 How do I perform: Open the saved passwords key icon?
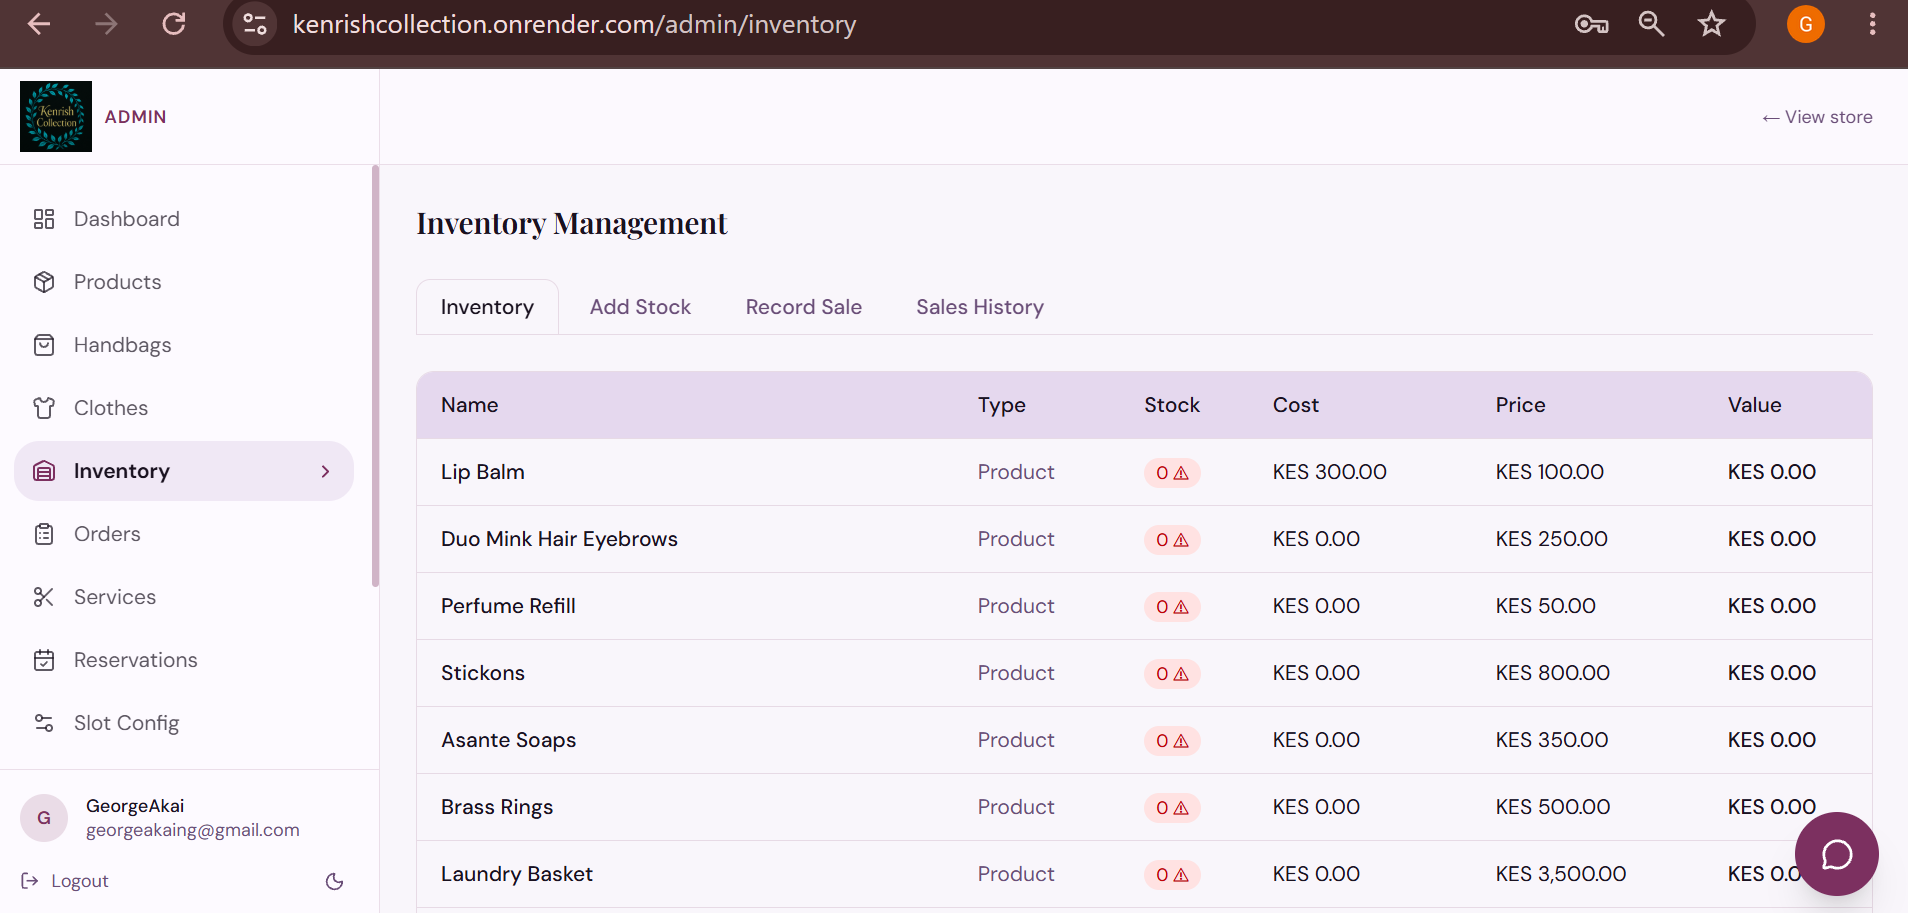click(1591, 24)
